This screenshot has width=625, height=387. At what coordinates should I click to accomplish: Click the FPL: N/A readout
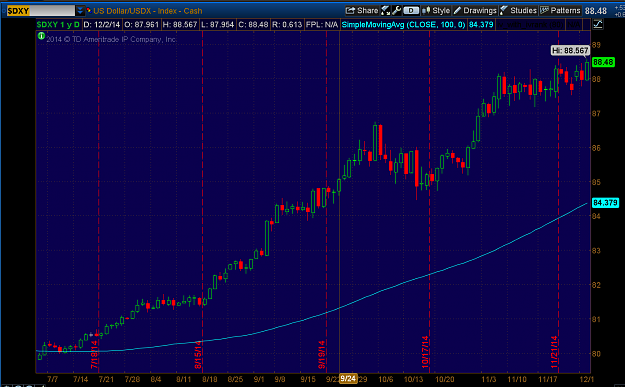[x=322, y=25]
